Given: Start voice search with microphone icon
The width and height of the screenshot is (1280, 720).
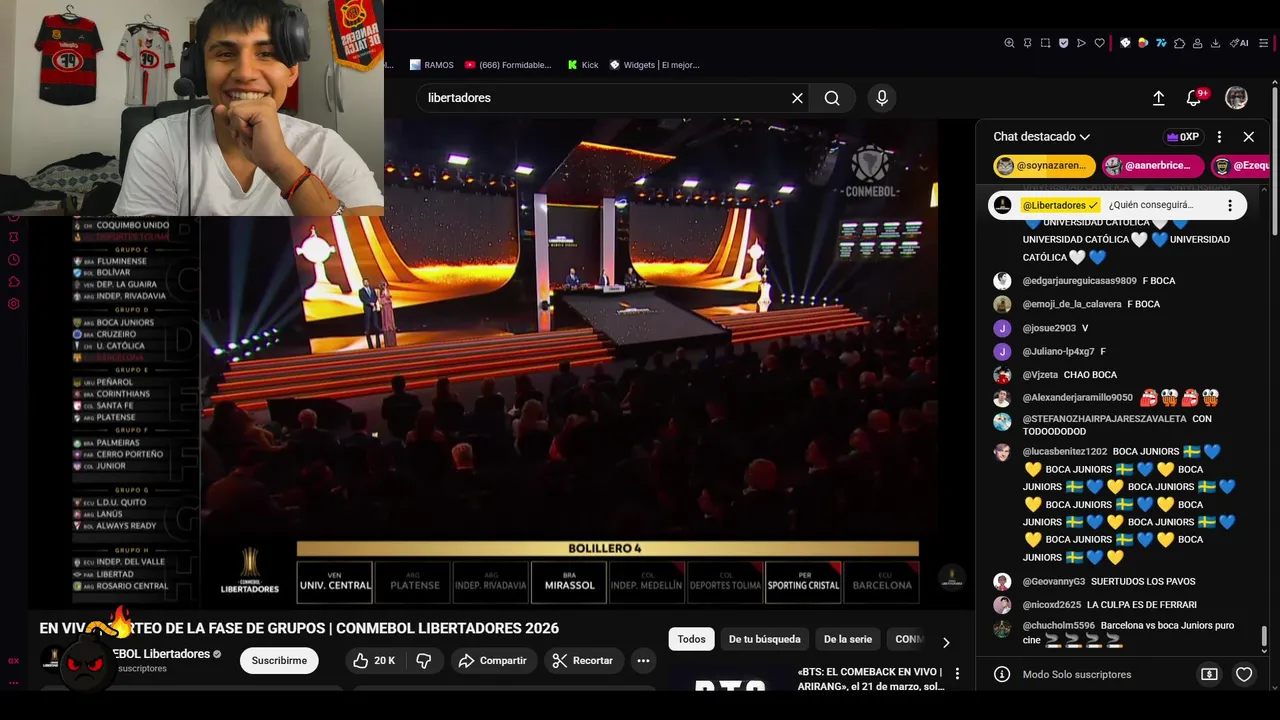Looking at the screenshot, I should [x=881, y=98].
